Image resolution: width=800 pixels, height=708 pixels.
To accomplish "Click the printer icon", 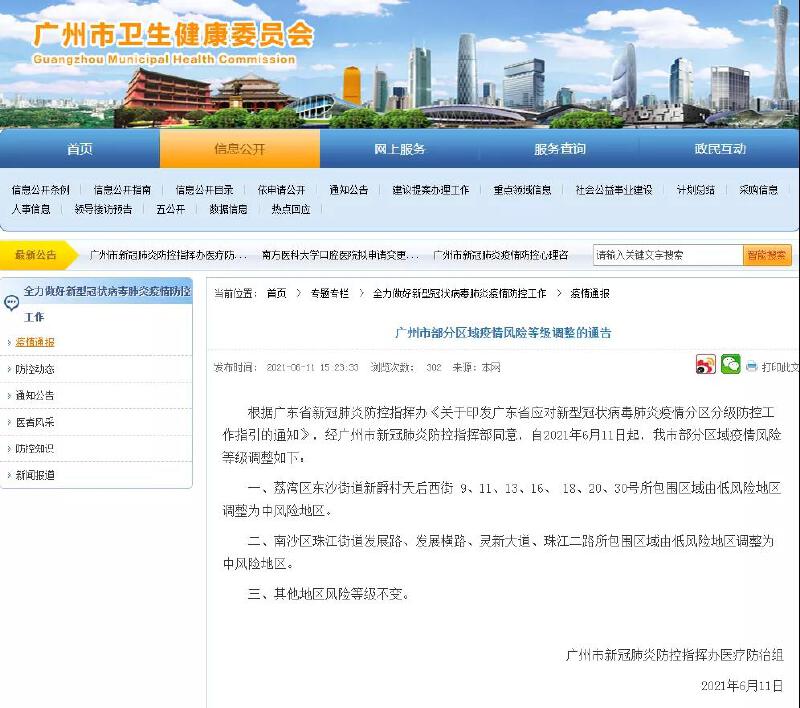I will point(752,367).
